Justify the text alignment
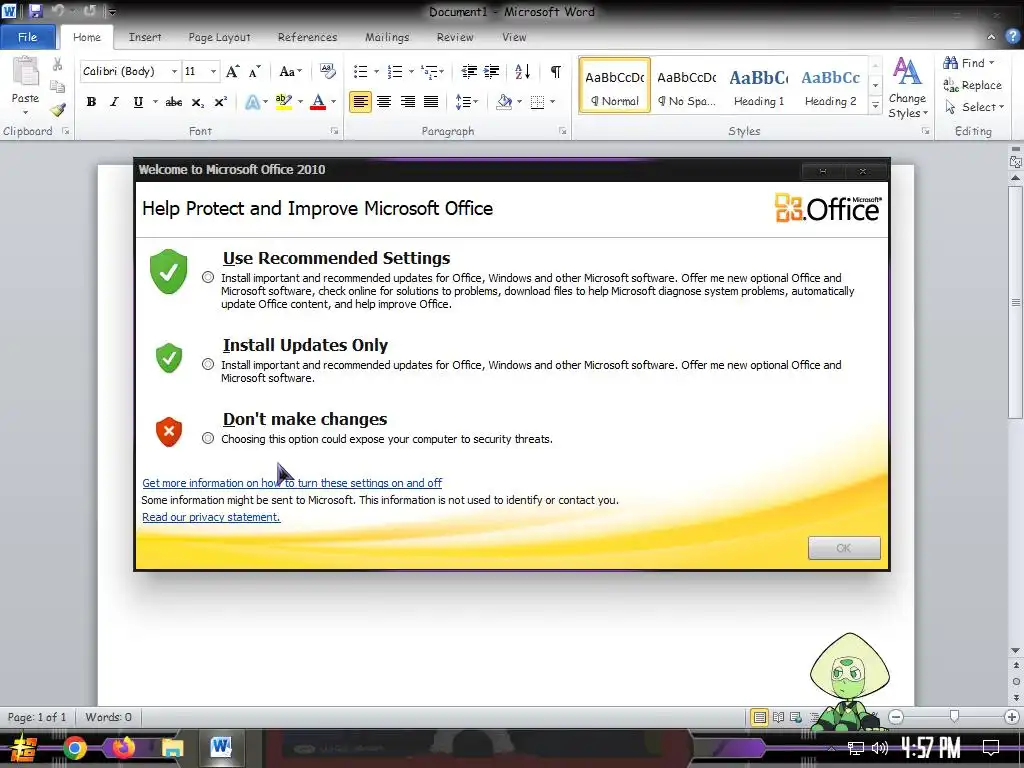This screenshot has width=1024, height=768. point(431,102)
